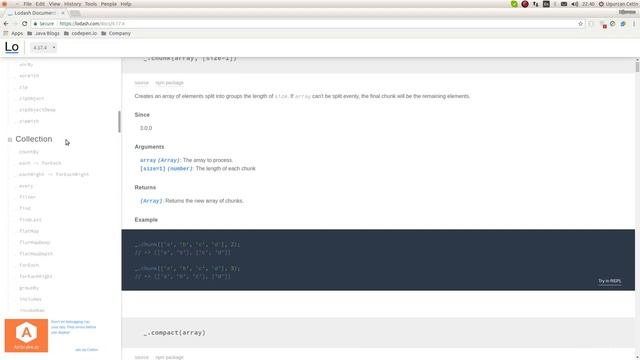Click the main page scrollbar thumb

[x=637, y=66]
